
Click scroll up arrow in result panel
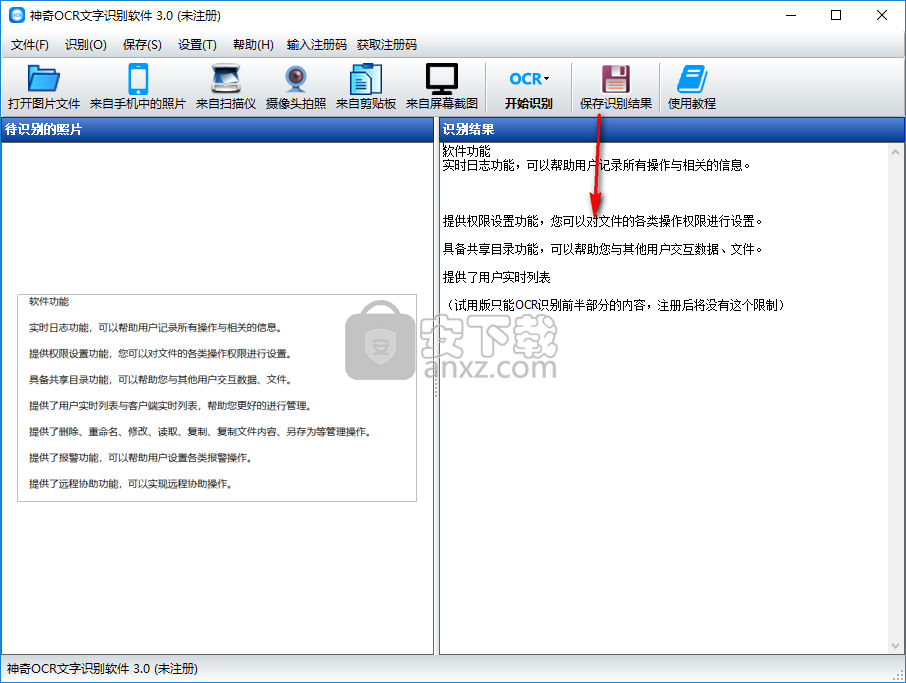[895, 153]
